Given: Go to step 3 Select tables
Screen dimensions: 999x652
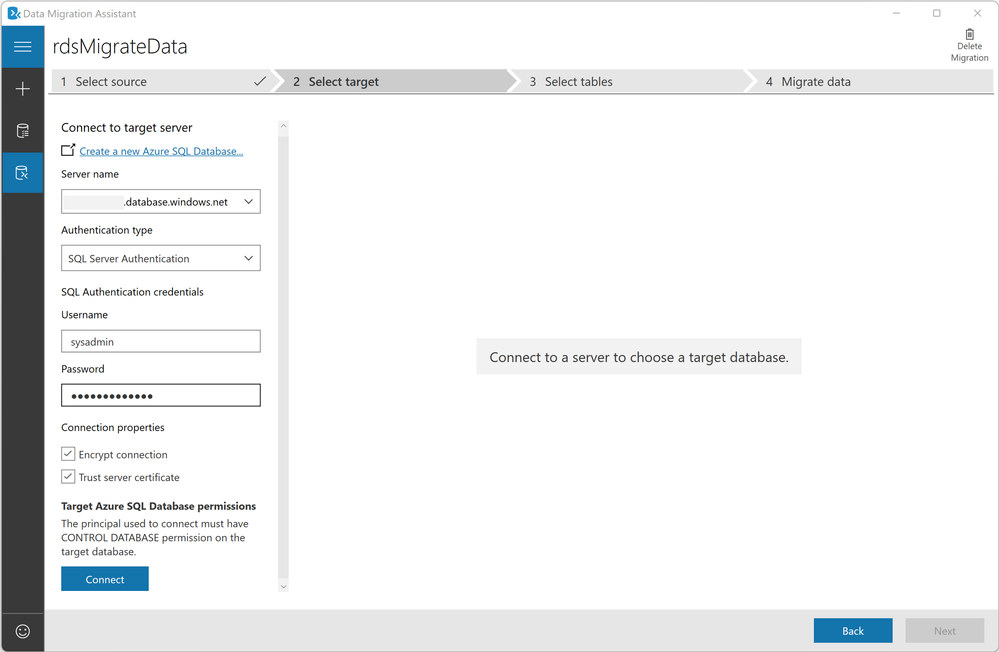Looking at the screenshot, I should coord(629,82).
